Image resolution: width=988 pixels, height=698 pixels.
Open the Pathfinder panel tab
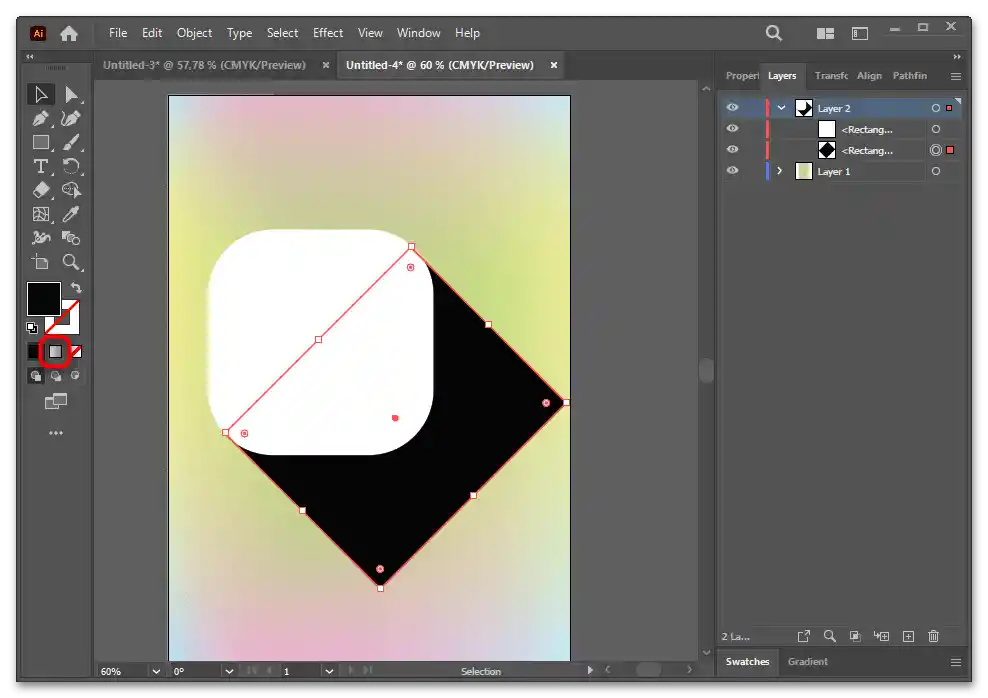pos(909,76)
